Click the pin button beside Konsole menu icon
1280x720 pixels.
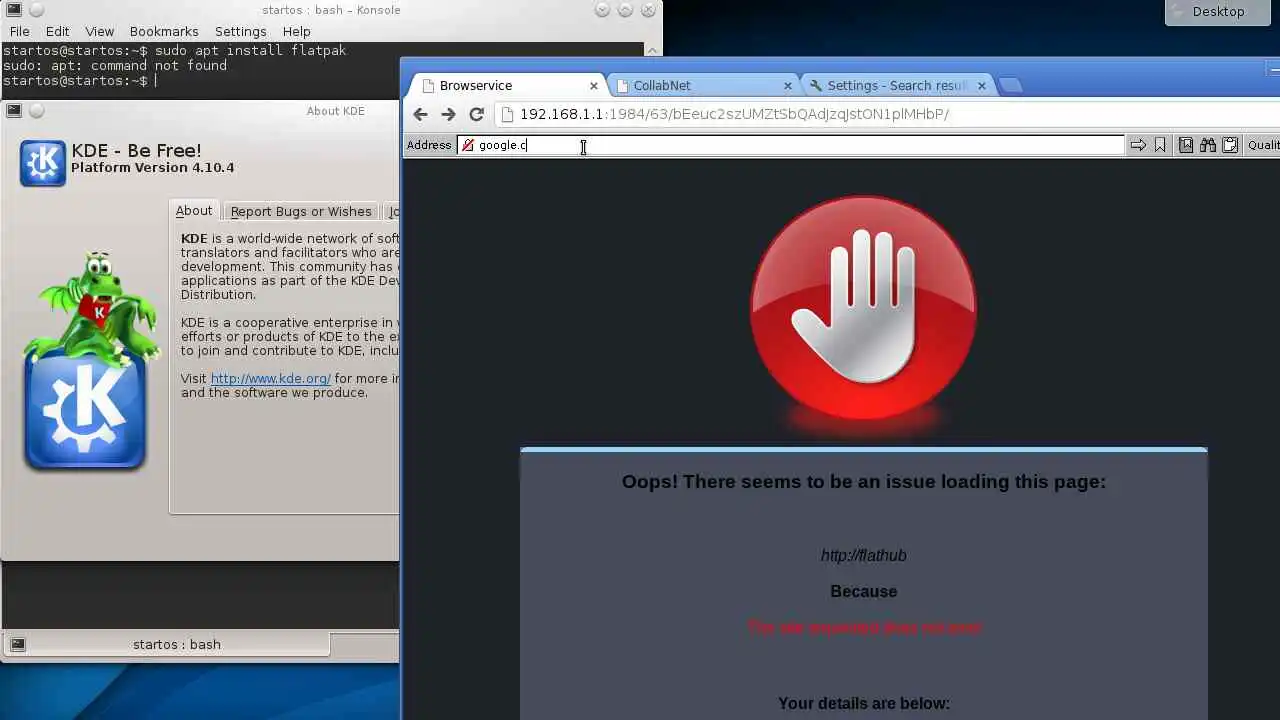pyautogui.click(x=36, y=10)
